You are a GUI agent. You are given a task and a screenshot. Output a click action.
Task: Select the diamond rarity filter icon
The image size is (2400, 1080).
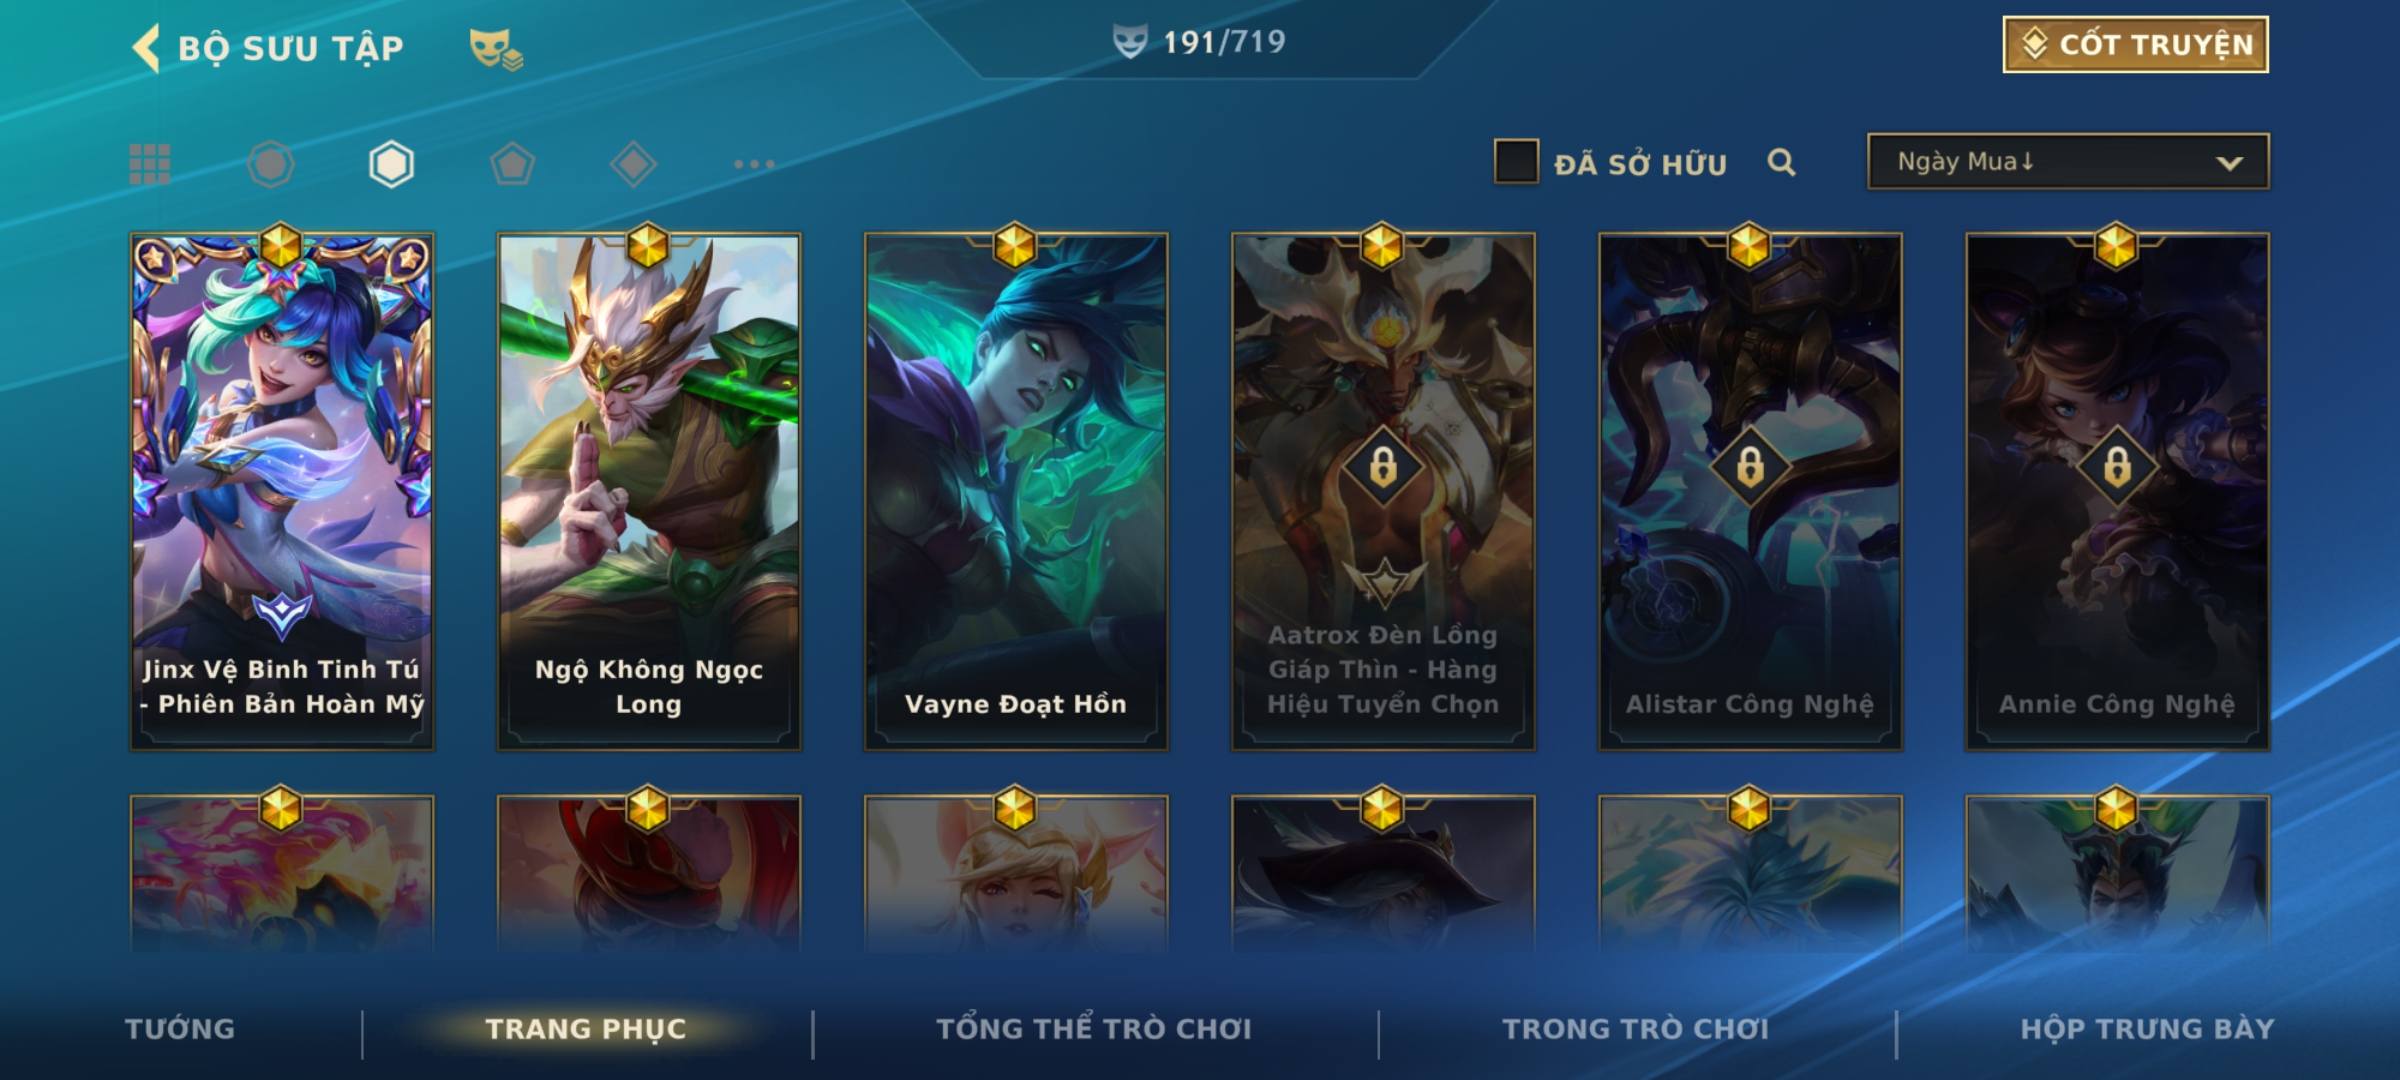(633, 164)
